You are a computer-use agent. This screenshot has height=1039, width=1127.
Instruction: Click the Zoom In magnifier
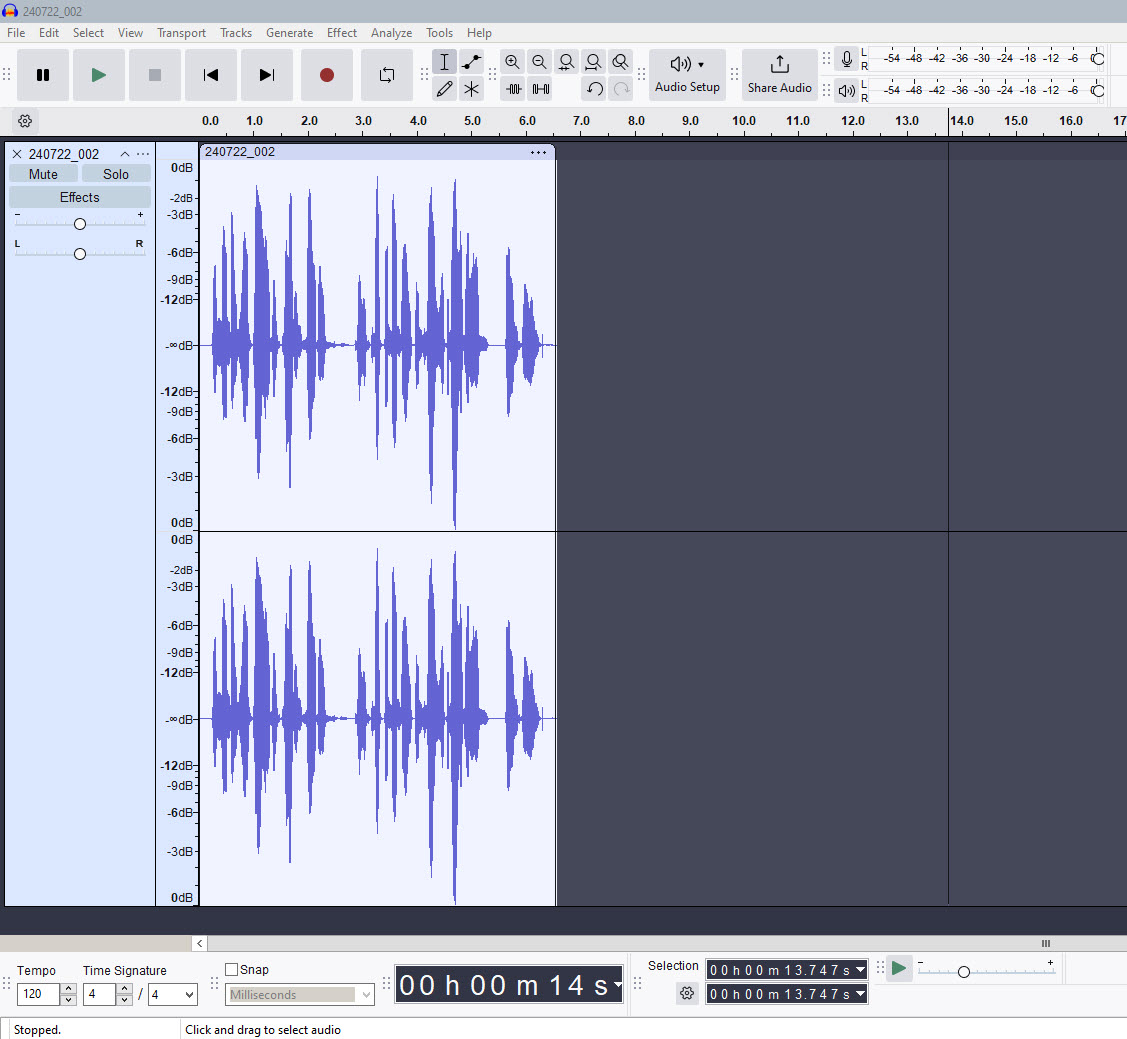pos(513,62)
